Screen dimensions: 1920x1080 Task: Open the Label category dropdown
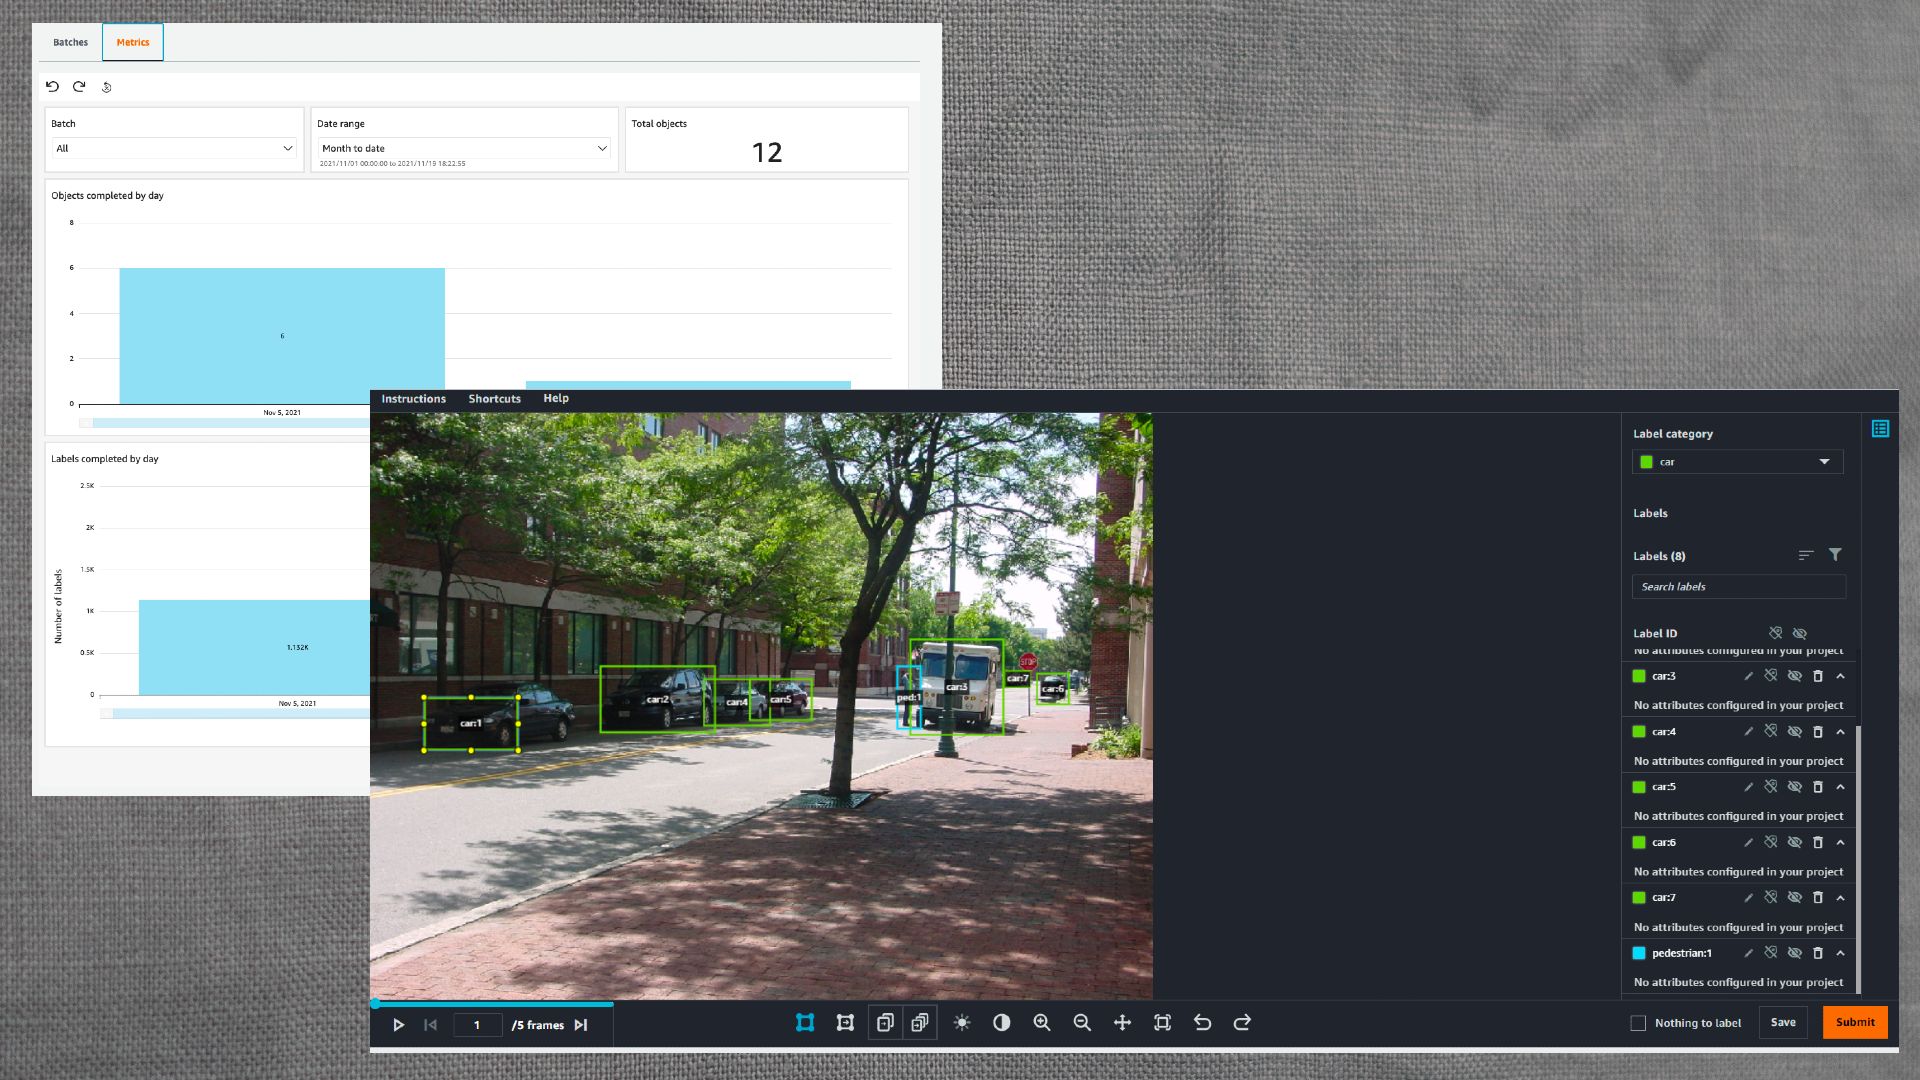coord(1737,462)
